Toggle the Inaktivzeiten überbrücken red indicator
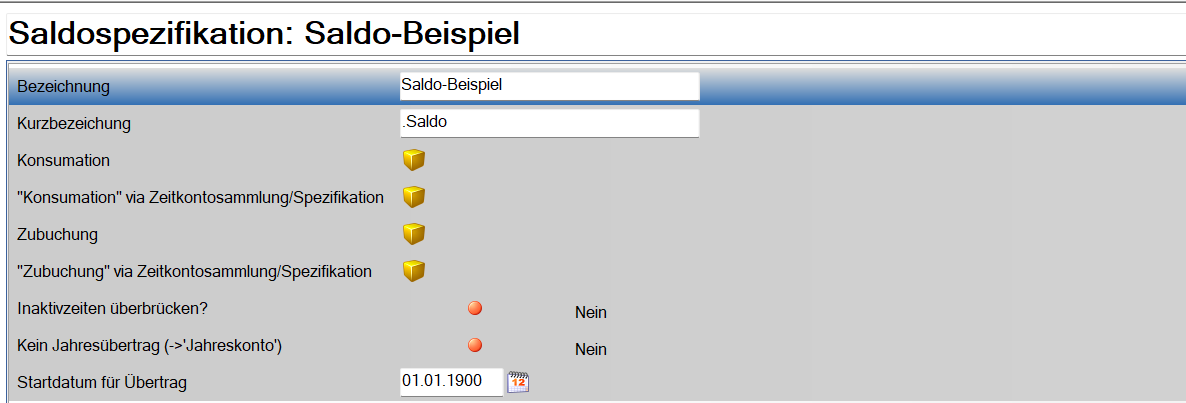The height and width of the screenshot is (403, 1186). [475, 308]
